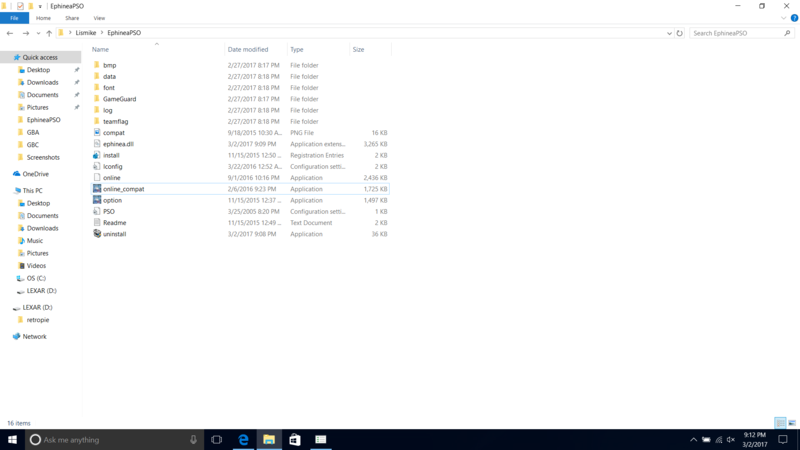
Task: Open pinned Desktop under Quick access
Action: click(x=38, y=70)
